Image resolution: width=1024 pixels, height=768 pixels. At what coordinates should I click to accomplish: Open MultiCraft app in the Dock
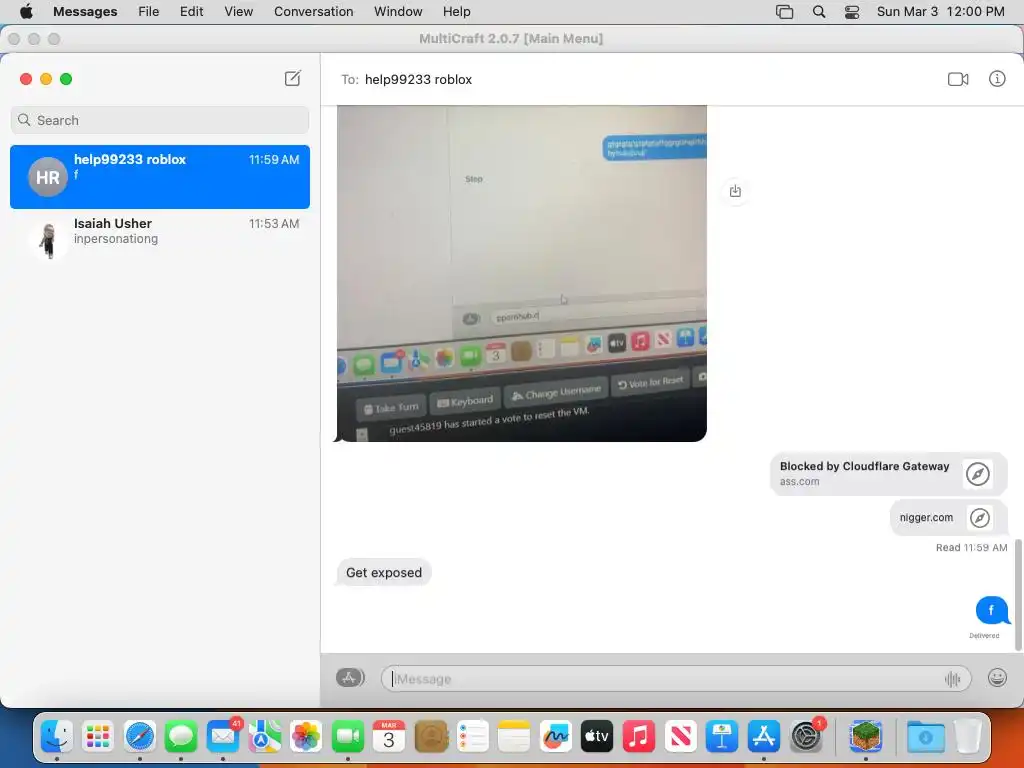click(866, 737)
